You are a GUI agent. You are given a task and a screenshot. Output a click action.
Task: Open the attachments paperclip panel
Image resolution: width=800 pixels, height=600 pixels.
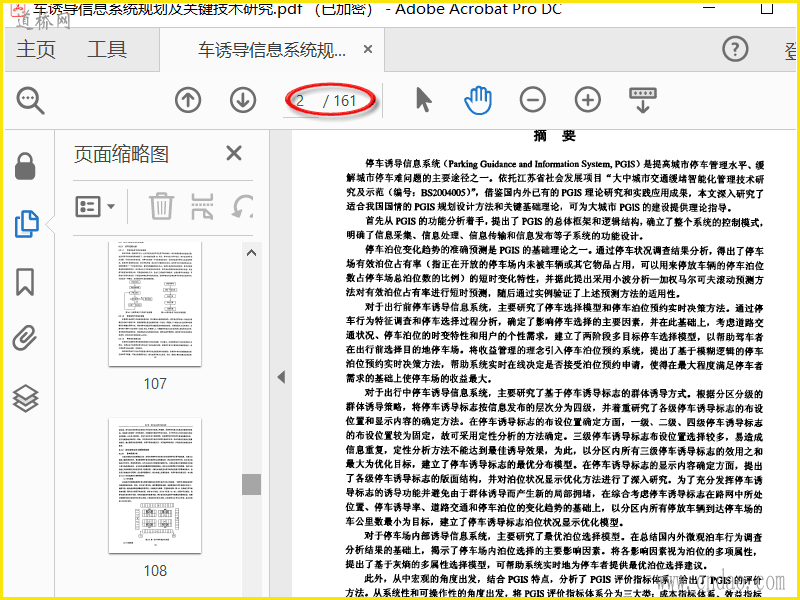click(25, 338)
